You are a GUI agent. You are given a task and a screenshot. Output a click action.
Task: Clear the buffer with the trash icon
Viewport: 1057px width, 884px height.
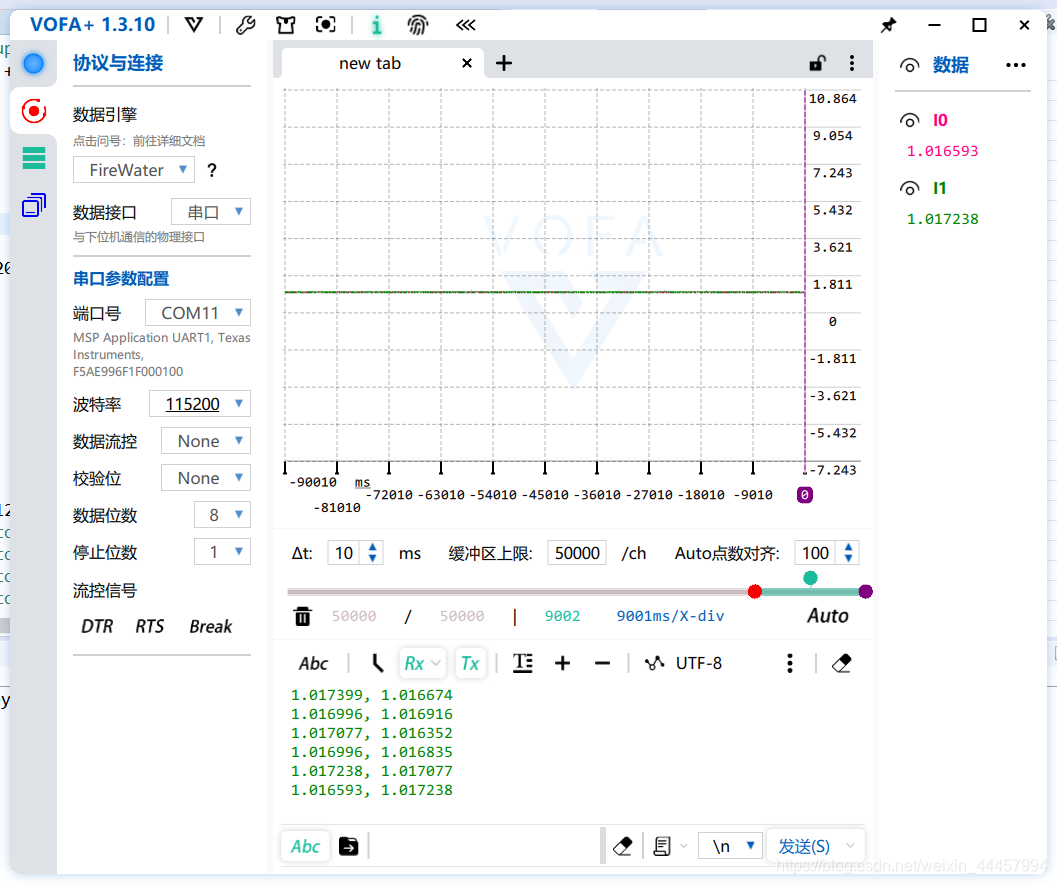coord(304,616)
